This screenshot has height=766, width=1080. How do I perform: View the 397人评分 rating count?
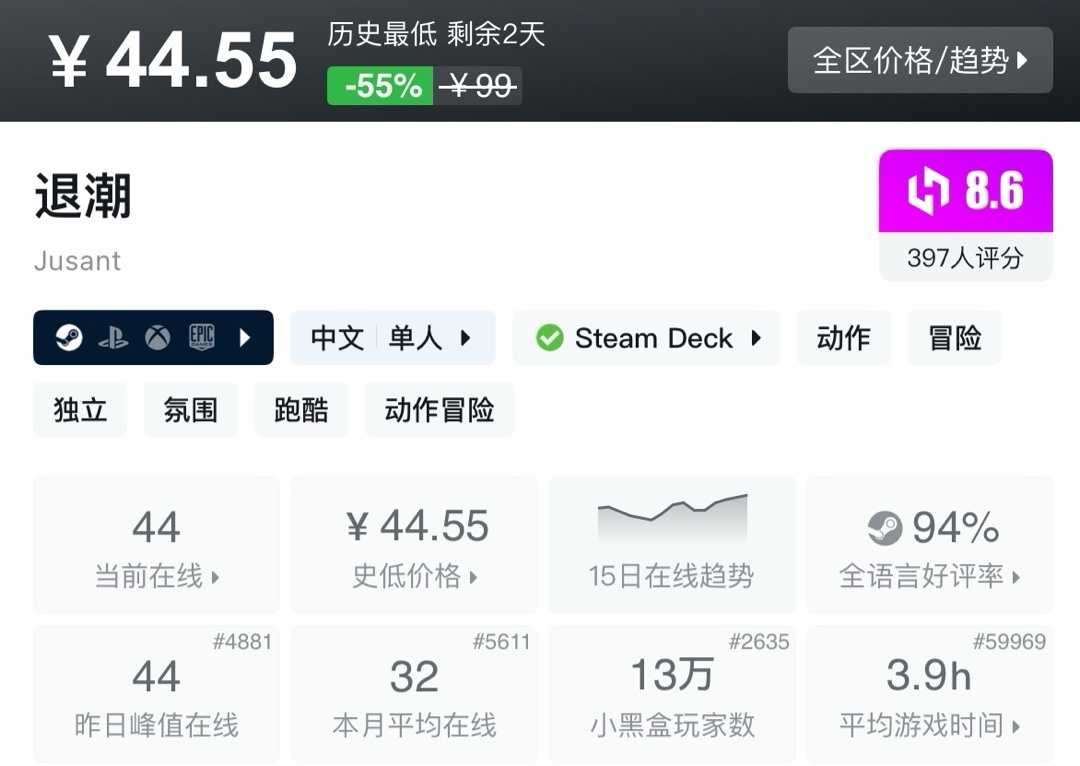(965, 258)
